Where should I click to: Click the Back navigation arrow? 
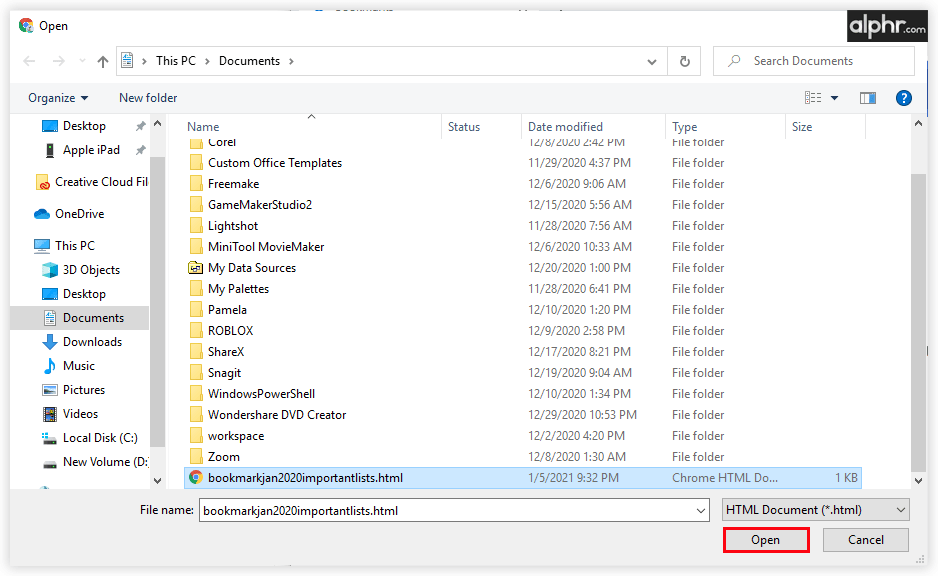pos(29,61)
